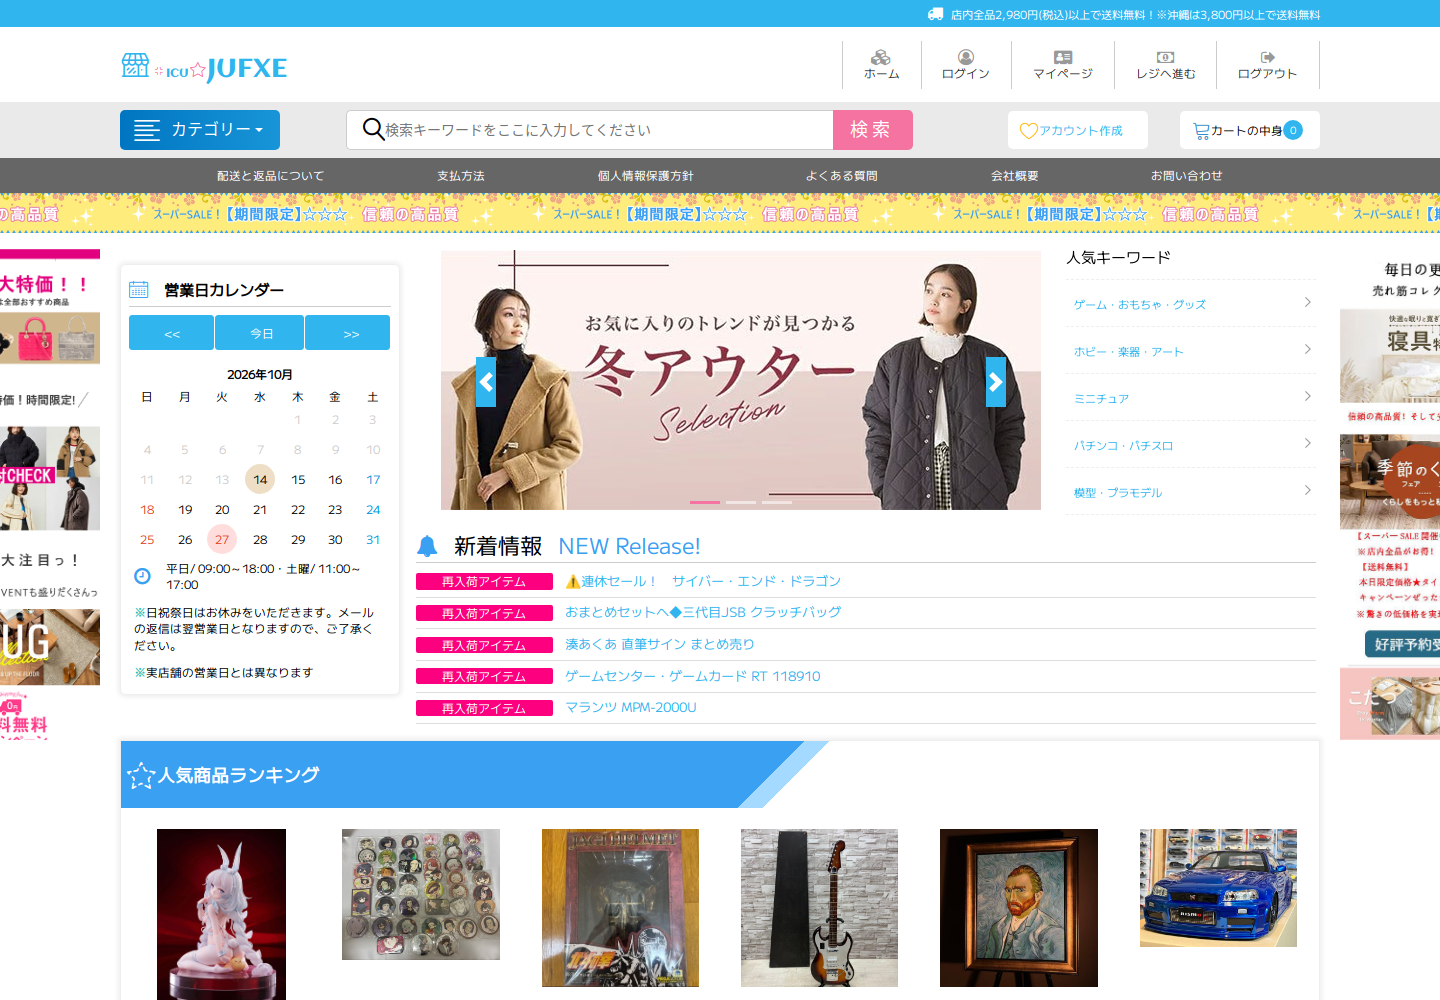Image resolution: width=1440 pixels, height=1000 pixels.
Task: Click the 営業日カレンダー calendar icon
Action: click(139, 290)
